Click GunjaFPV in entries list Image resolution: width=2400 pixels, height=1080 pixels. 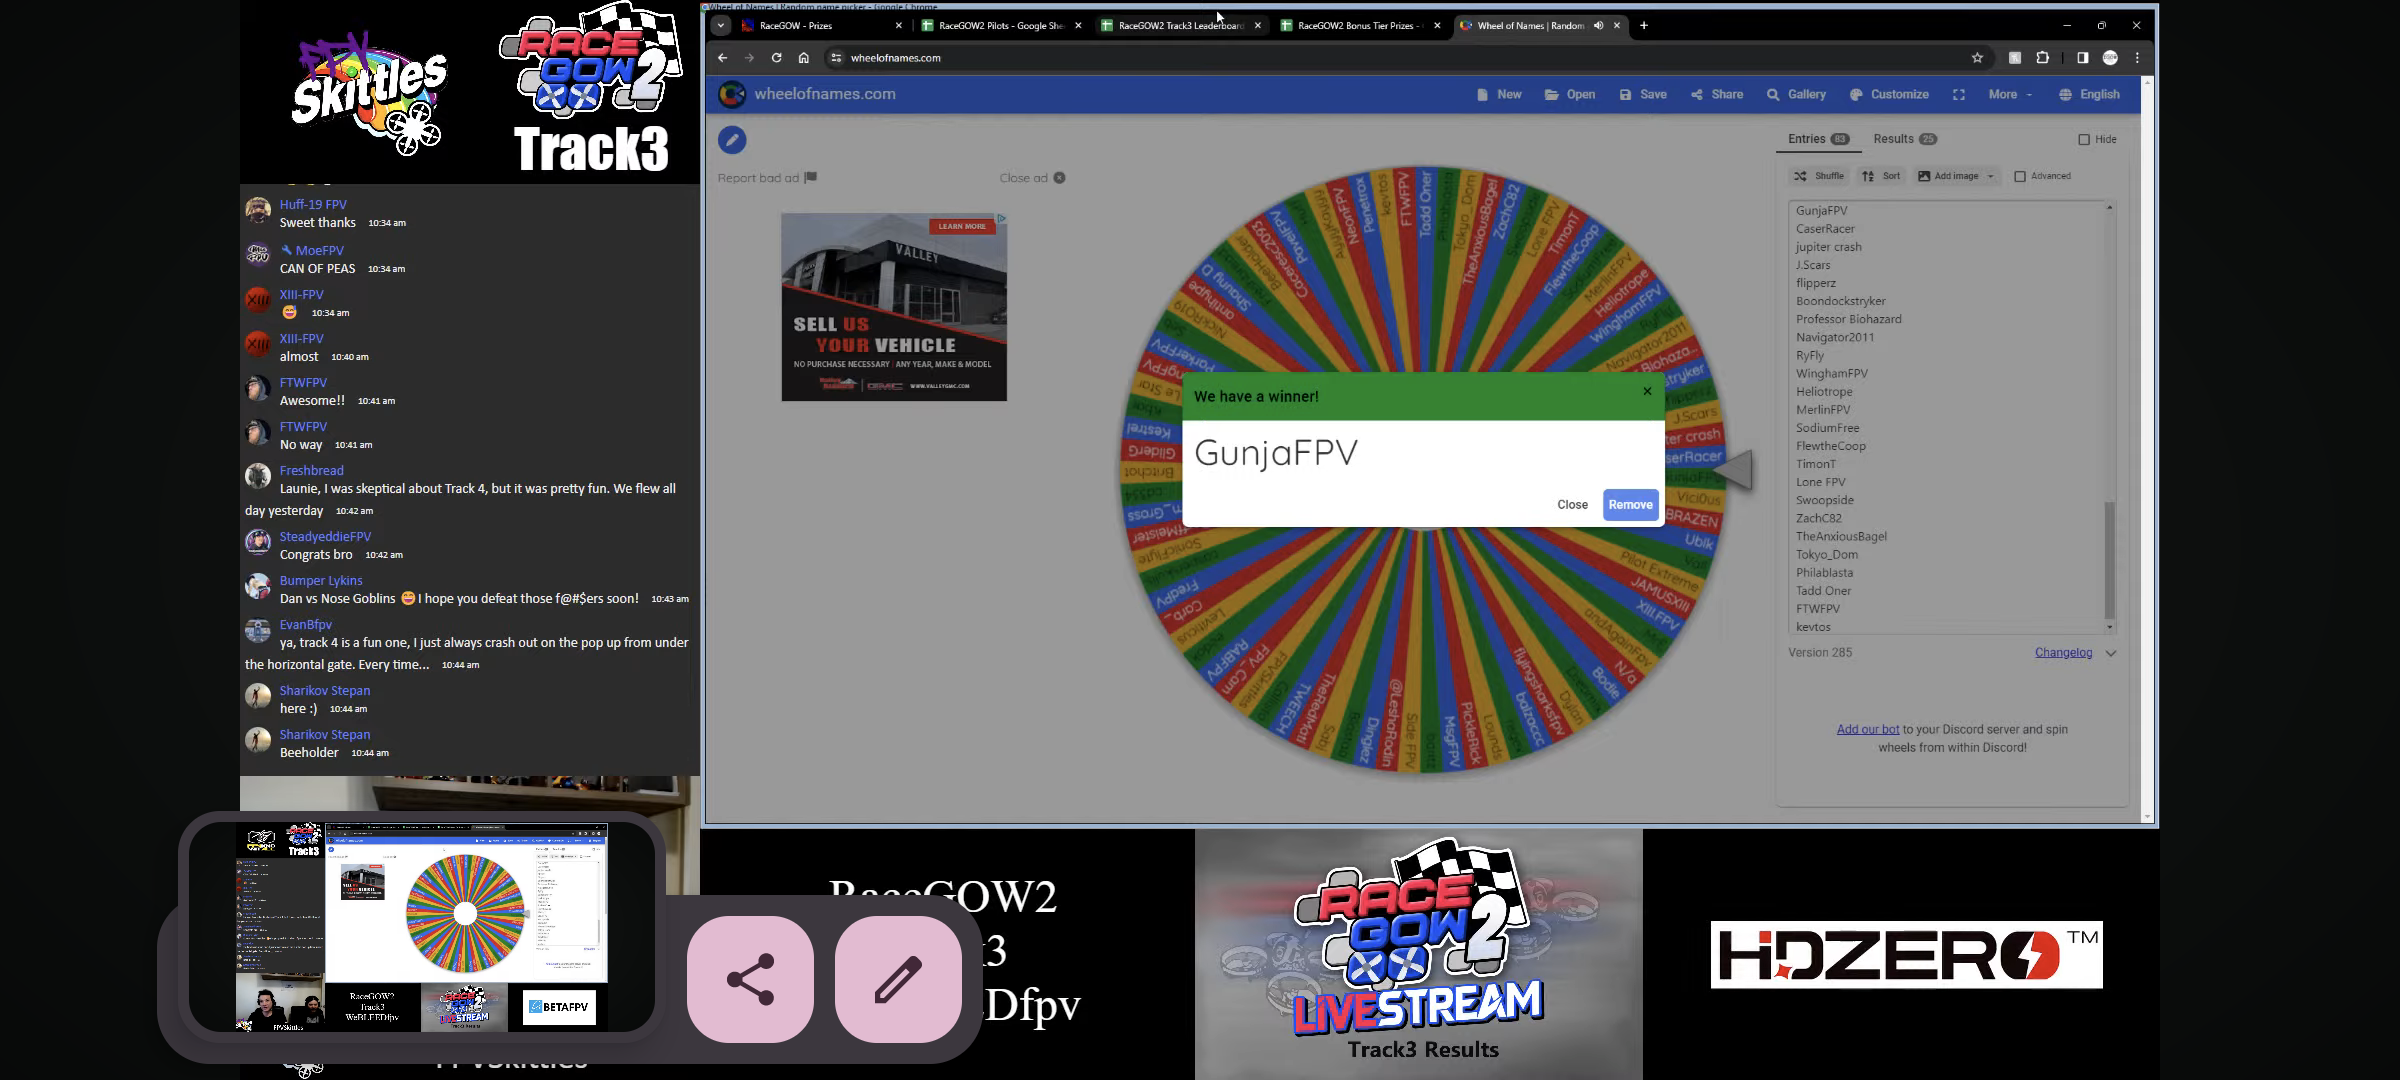coord(1821,211)
